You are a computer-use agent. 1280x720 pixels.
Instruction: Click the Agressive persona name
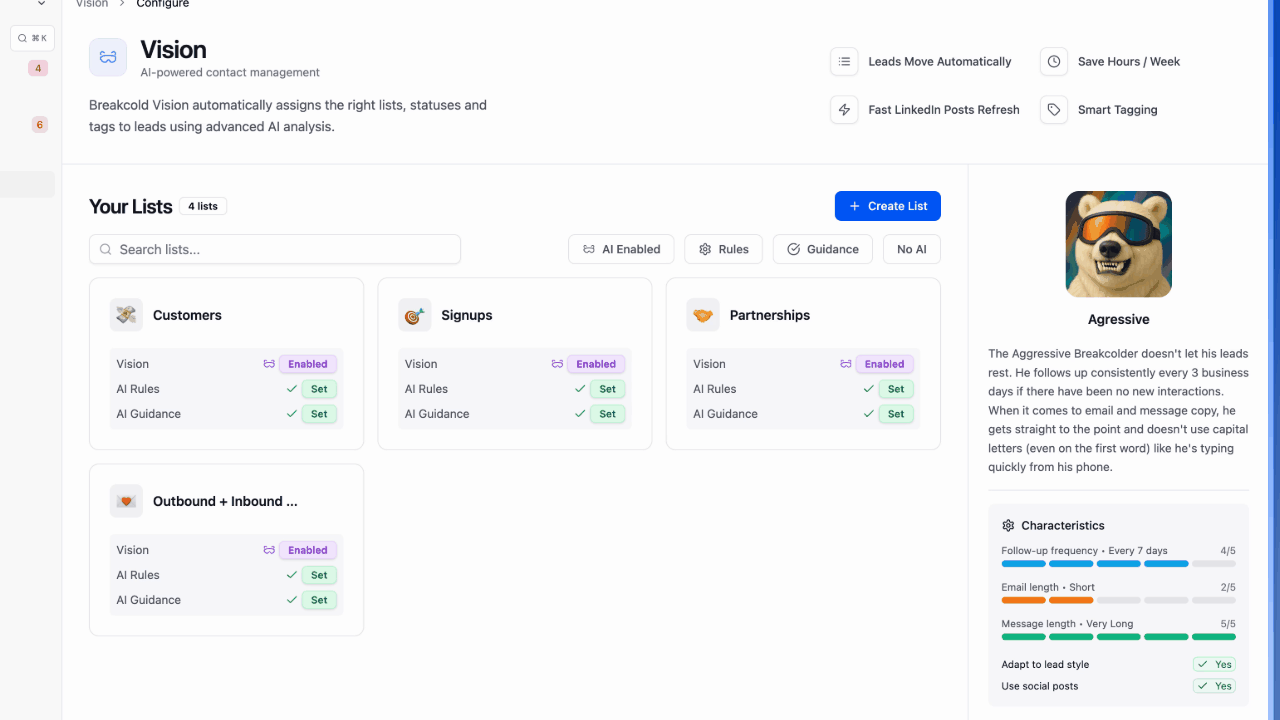1118,320
